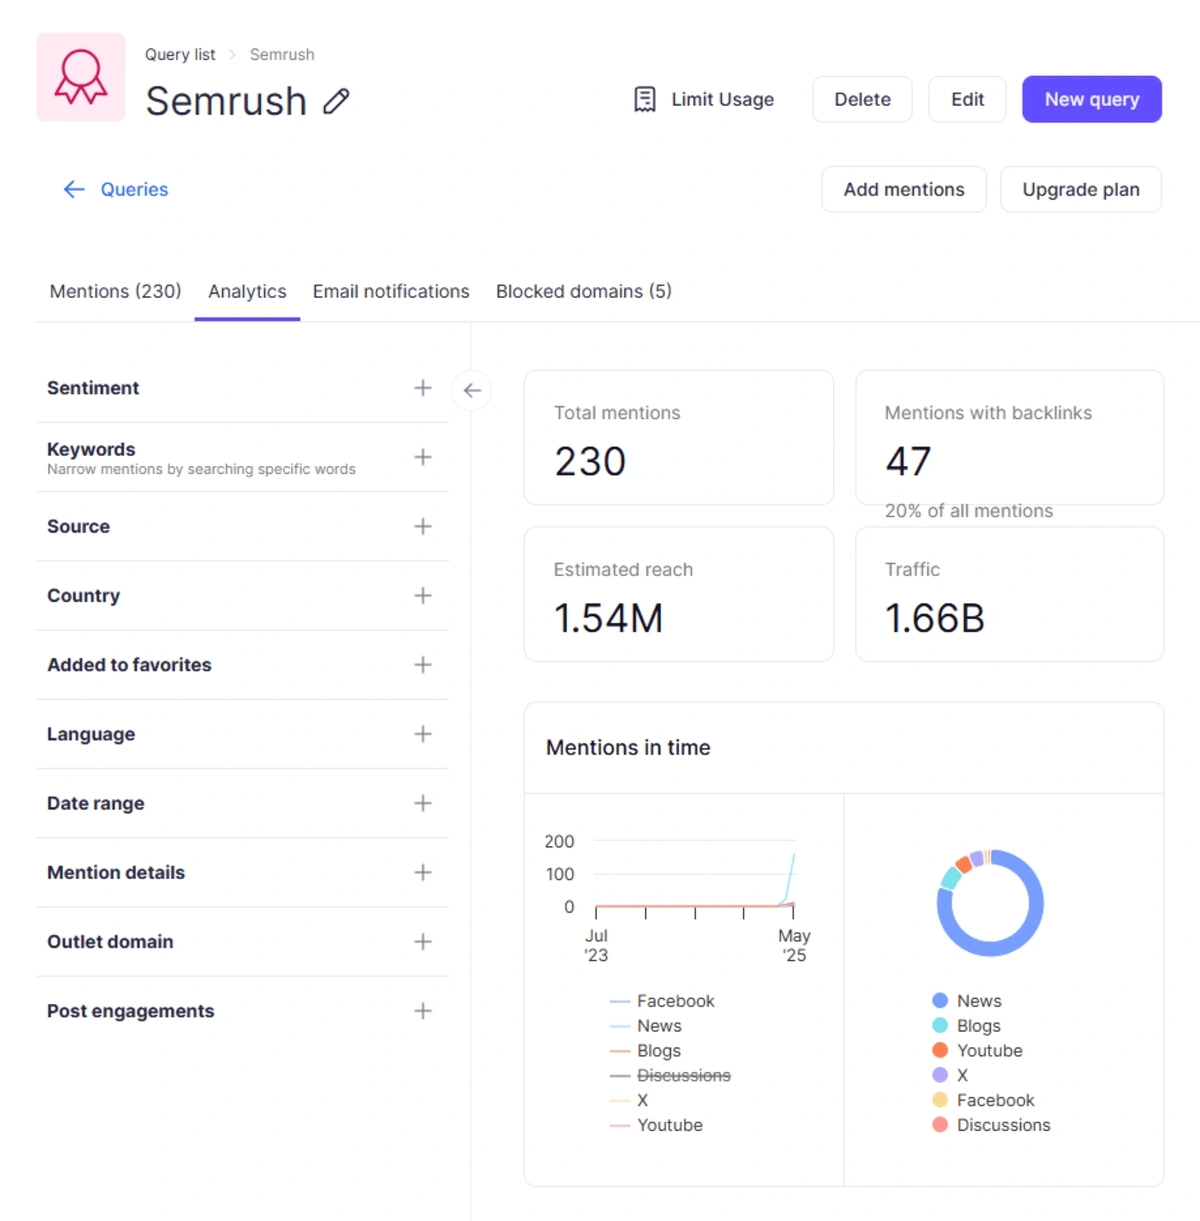Collapse the filters panel with the arrow
Screen dimensions: 1200x1221
(471, 390)
